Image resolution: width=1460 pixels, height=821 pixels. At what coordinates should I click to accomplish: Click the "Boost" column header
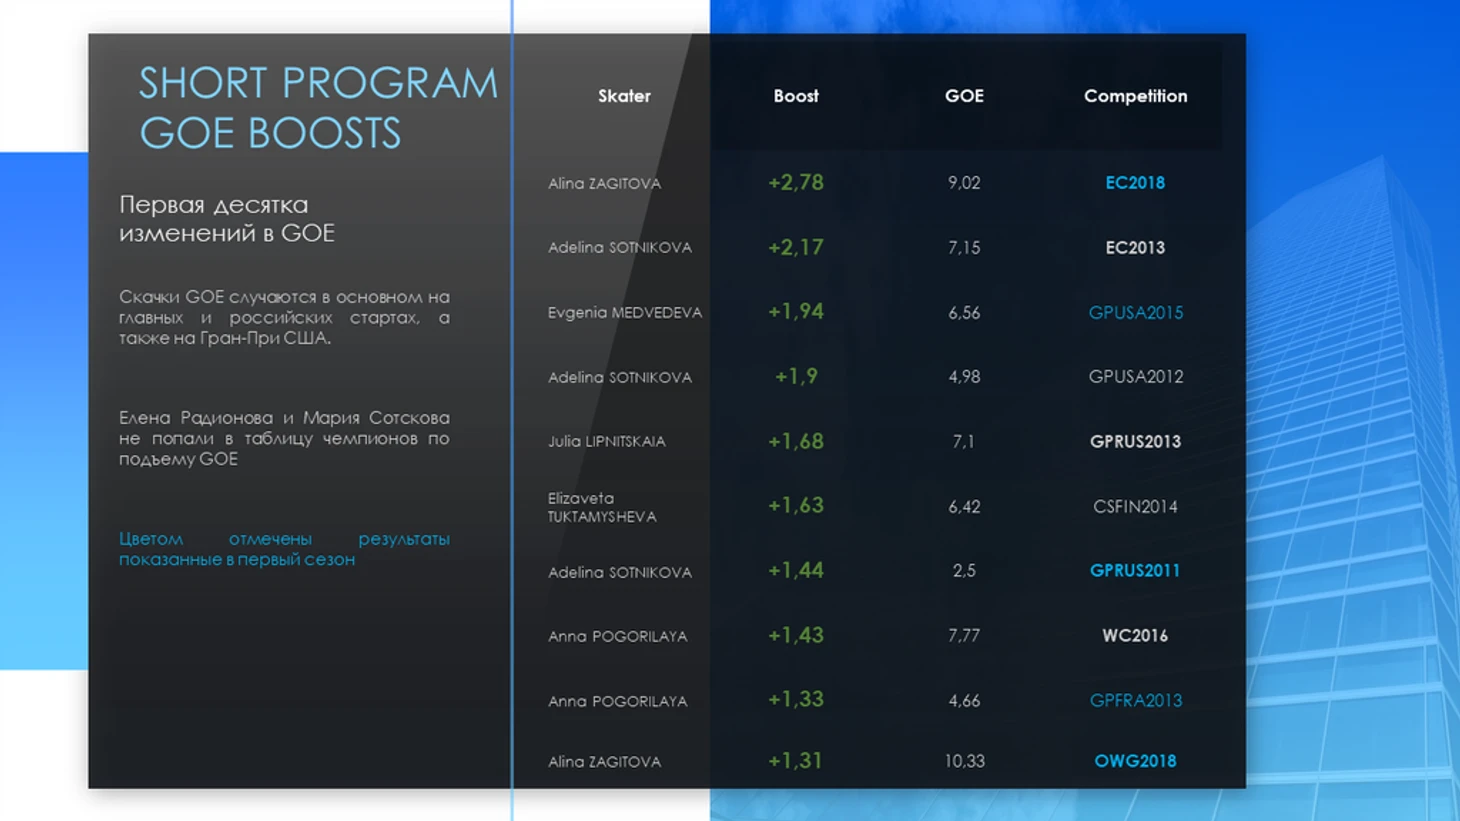796,96
